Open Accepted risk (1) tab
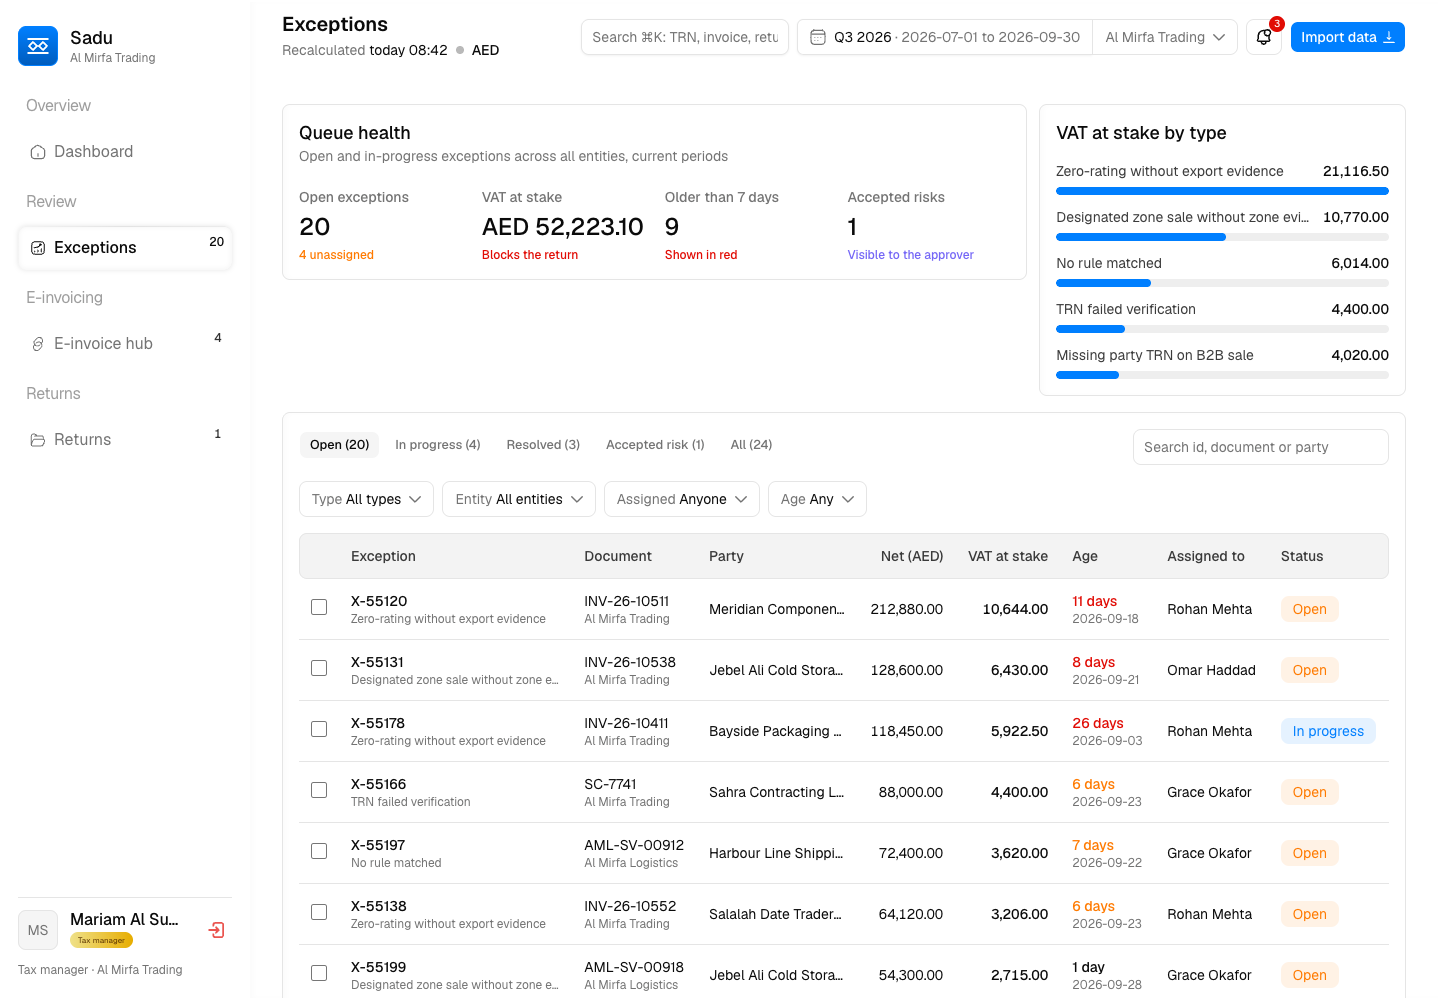 coord(655,445)
